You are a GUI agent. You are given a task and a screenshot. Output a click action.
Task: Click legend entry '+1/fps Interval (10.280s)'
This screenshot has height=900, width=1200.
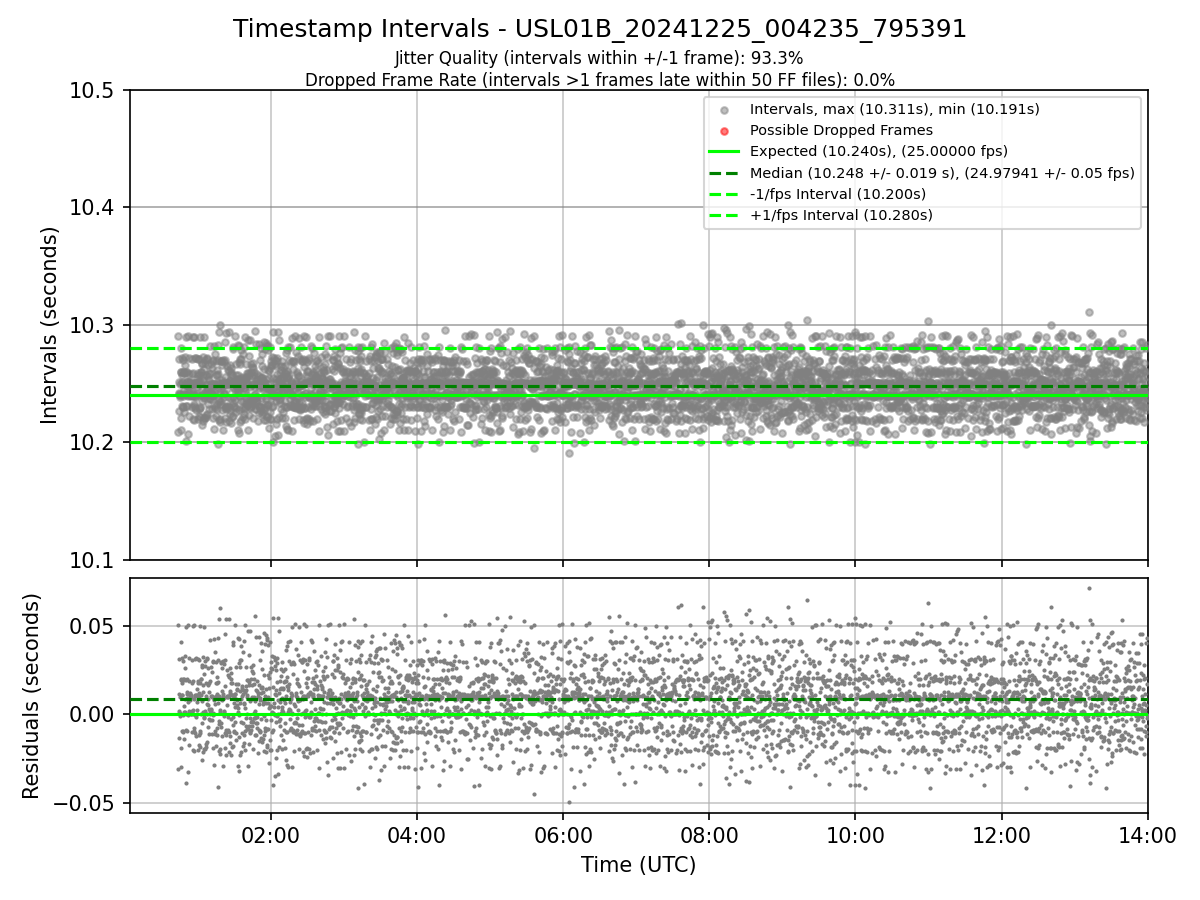click(841, 215)
